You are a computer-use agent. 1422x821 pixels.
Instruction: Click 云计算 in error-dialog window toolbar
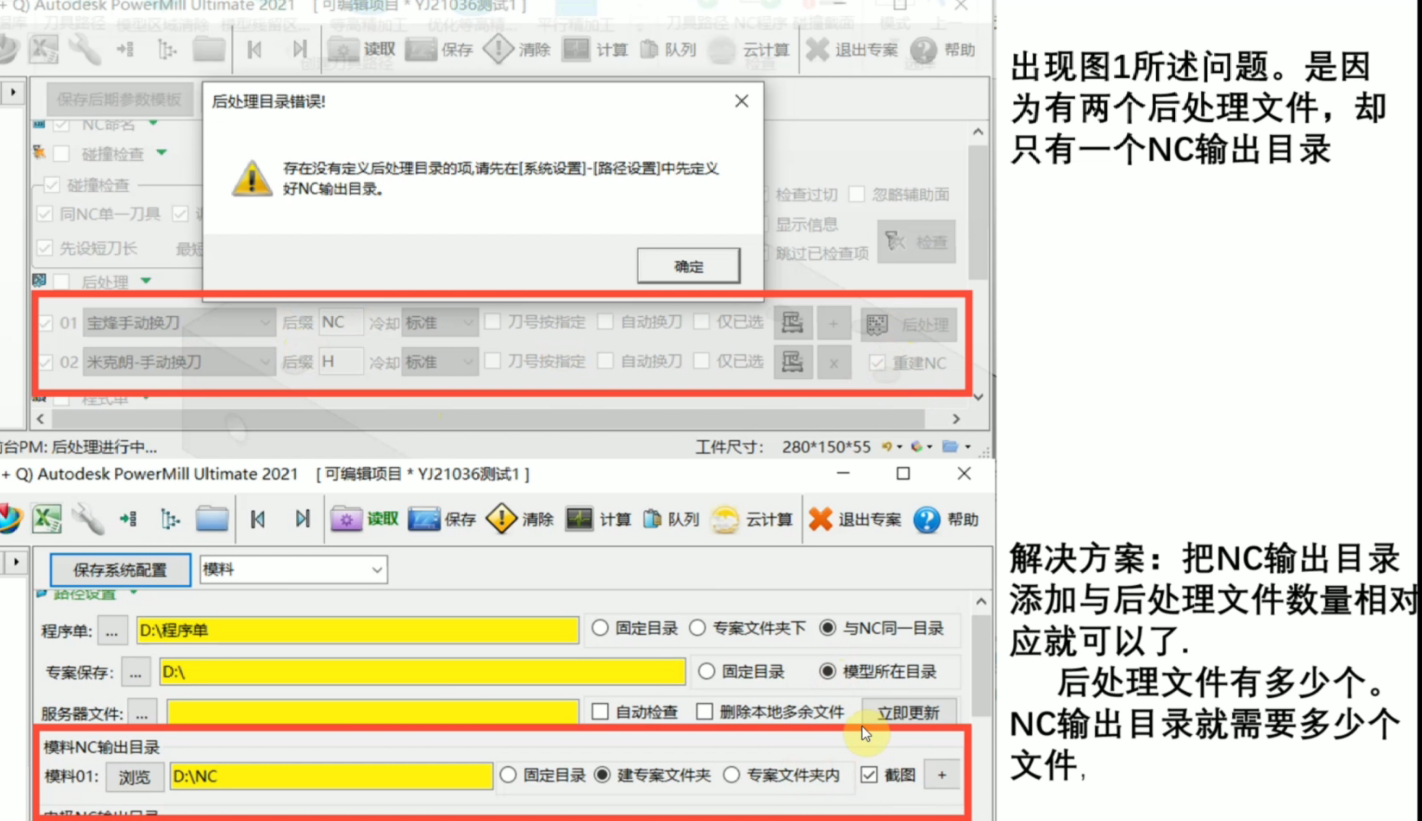[x=748, y=49]
